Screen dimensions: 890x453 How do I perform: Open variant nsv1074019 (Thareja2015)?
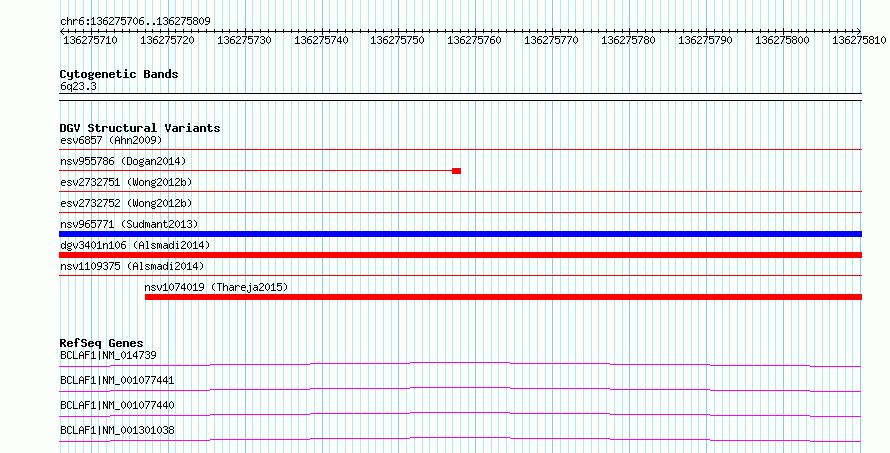[216, 287]
